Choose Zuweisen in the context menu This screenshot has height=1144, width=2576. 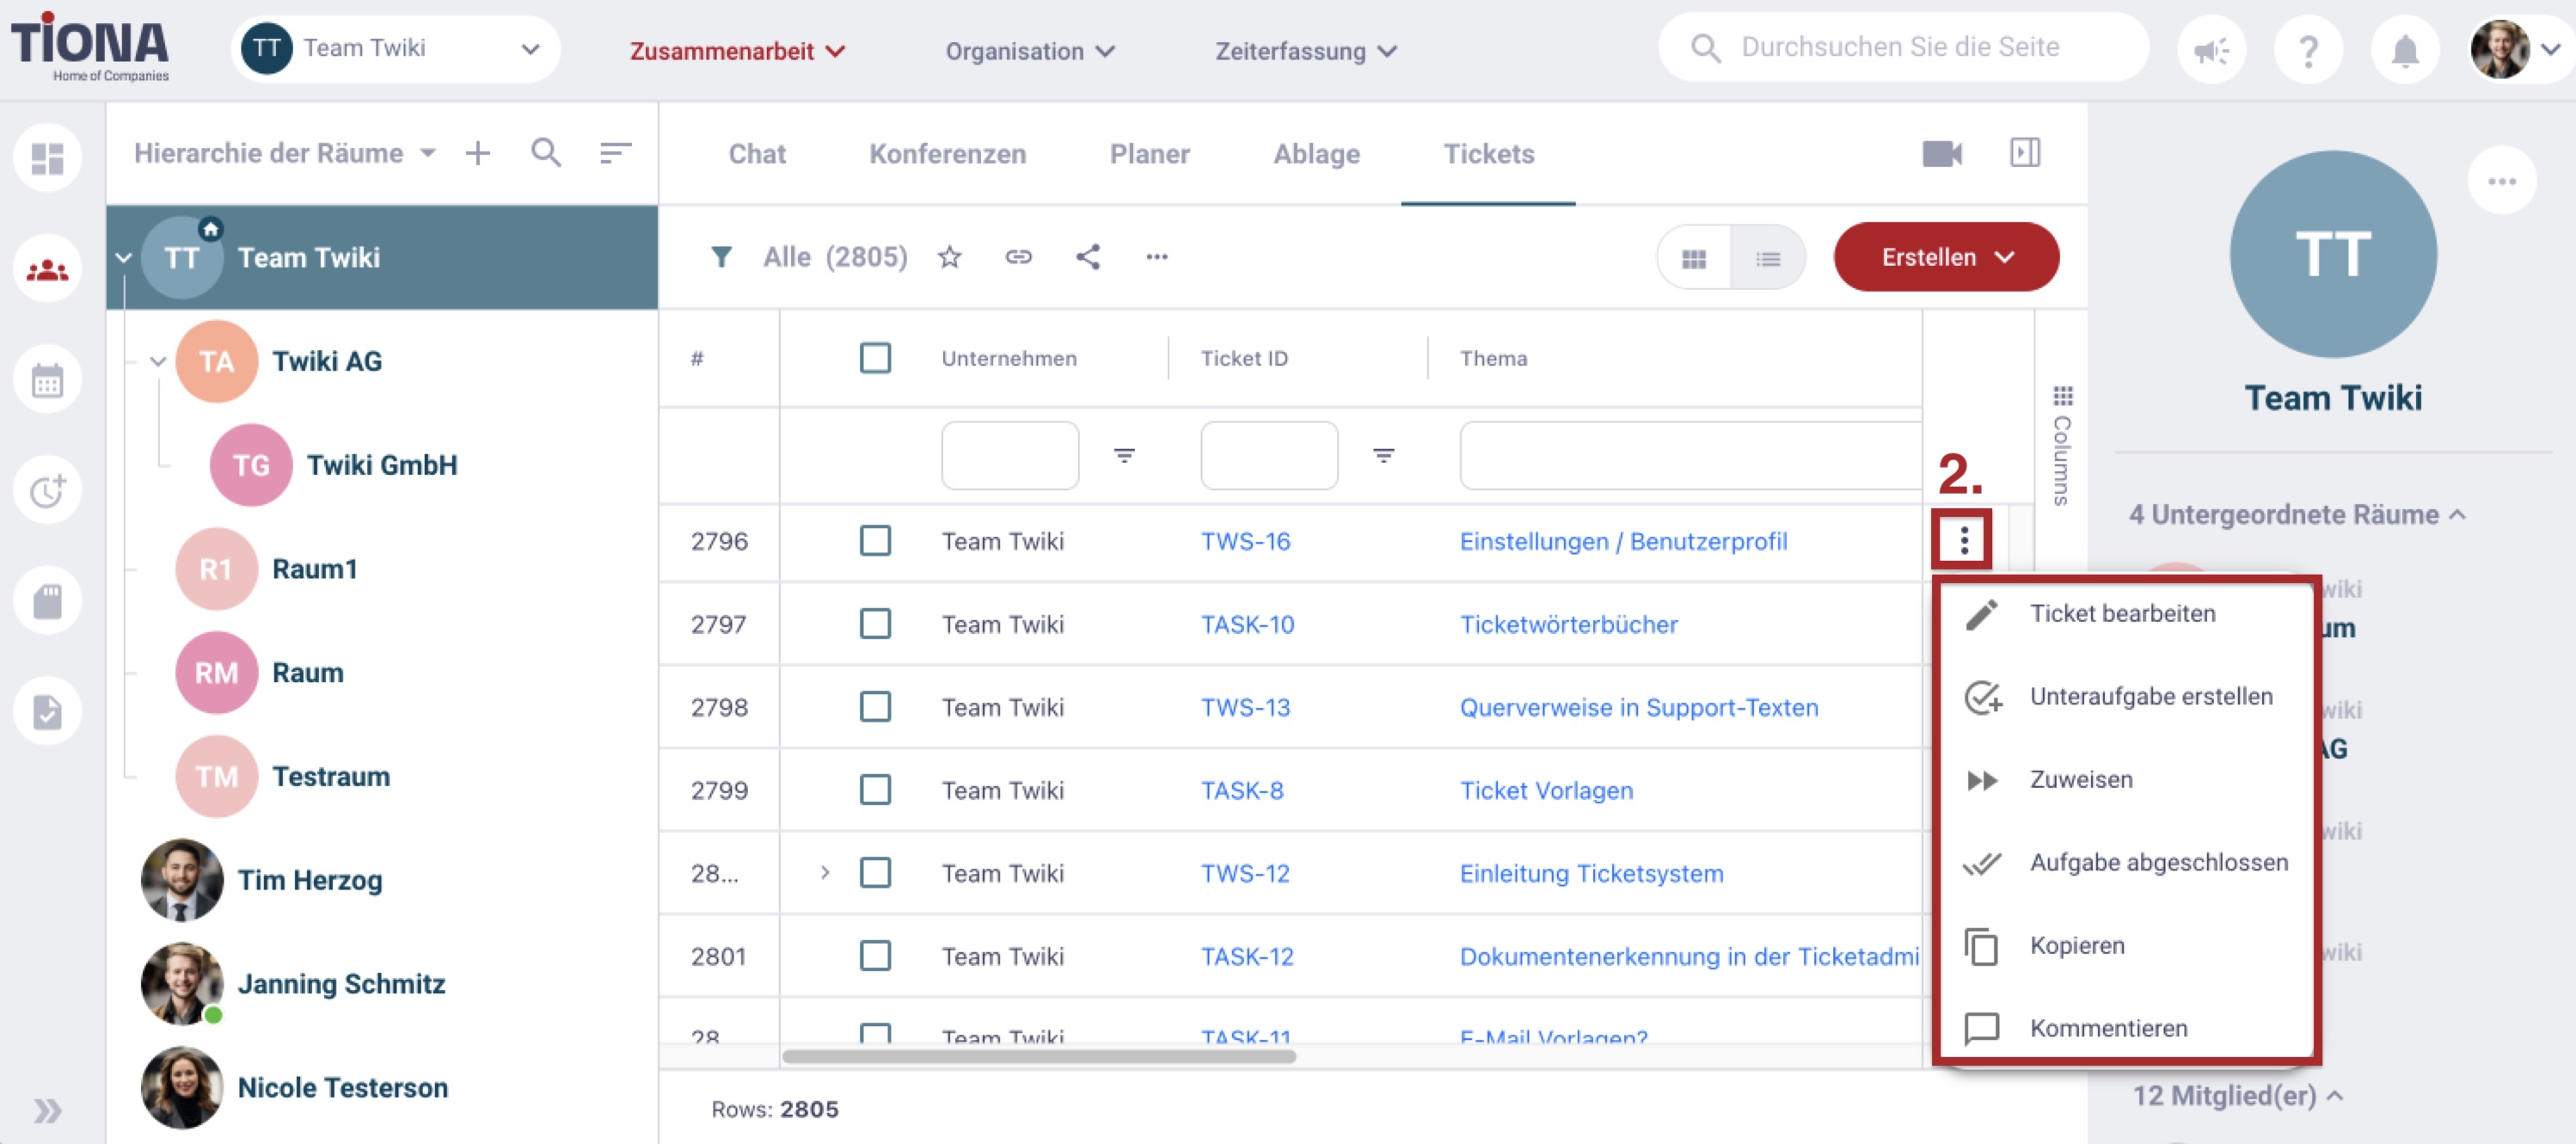pos(2127,779)
